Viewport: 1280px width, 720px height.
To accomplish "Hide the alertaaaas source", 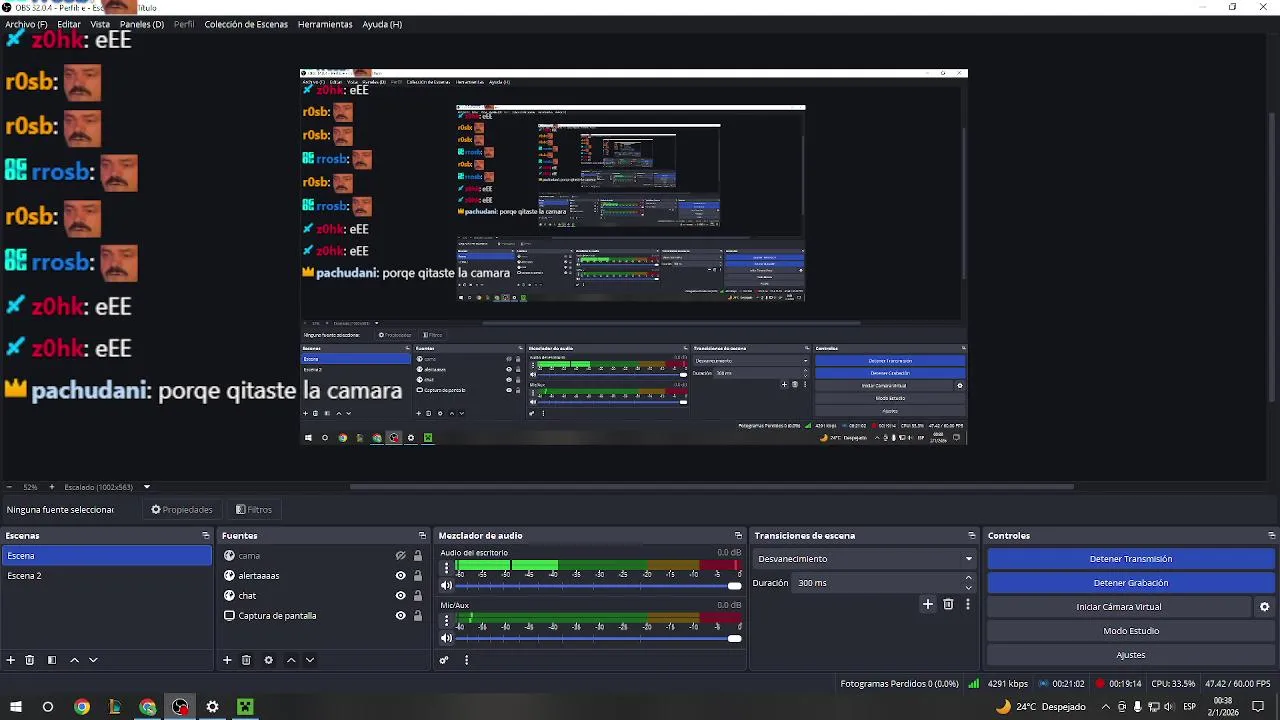I will [401, 576].
